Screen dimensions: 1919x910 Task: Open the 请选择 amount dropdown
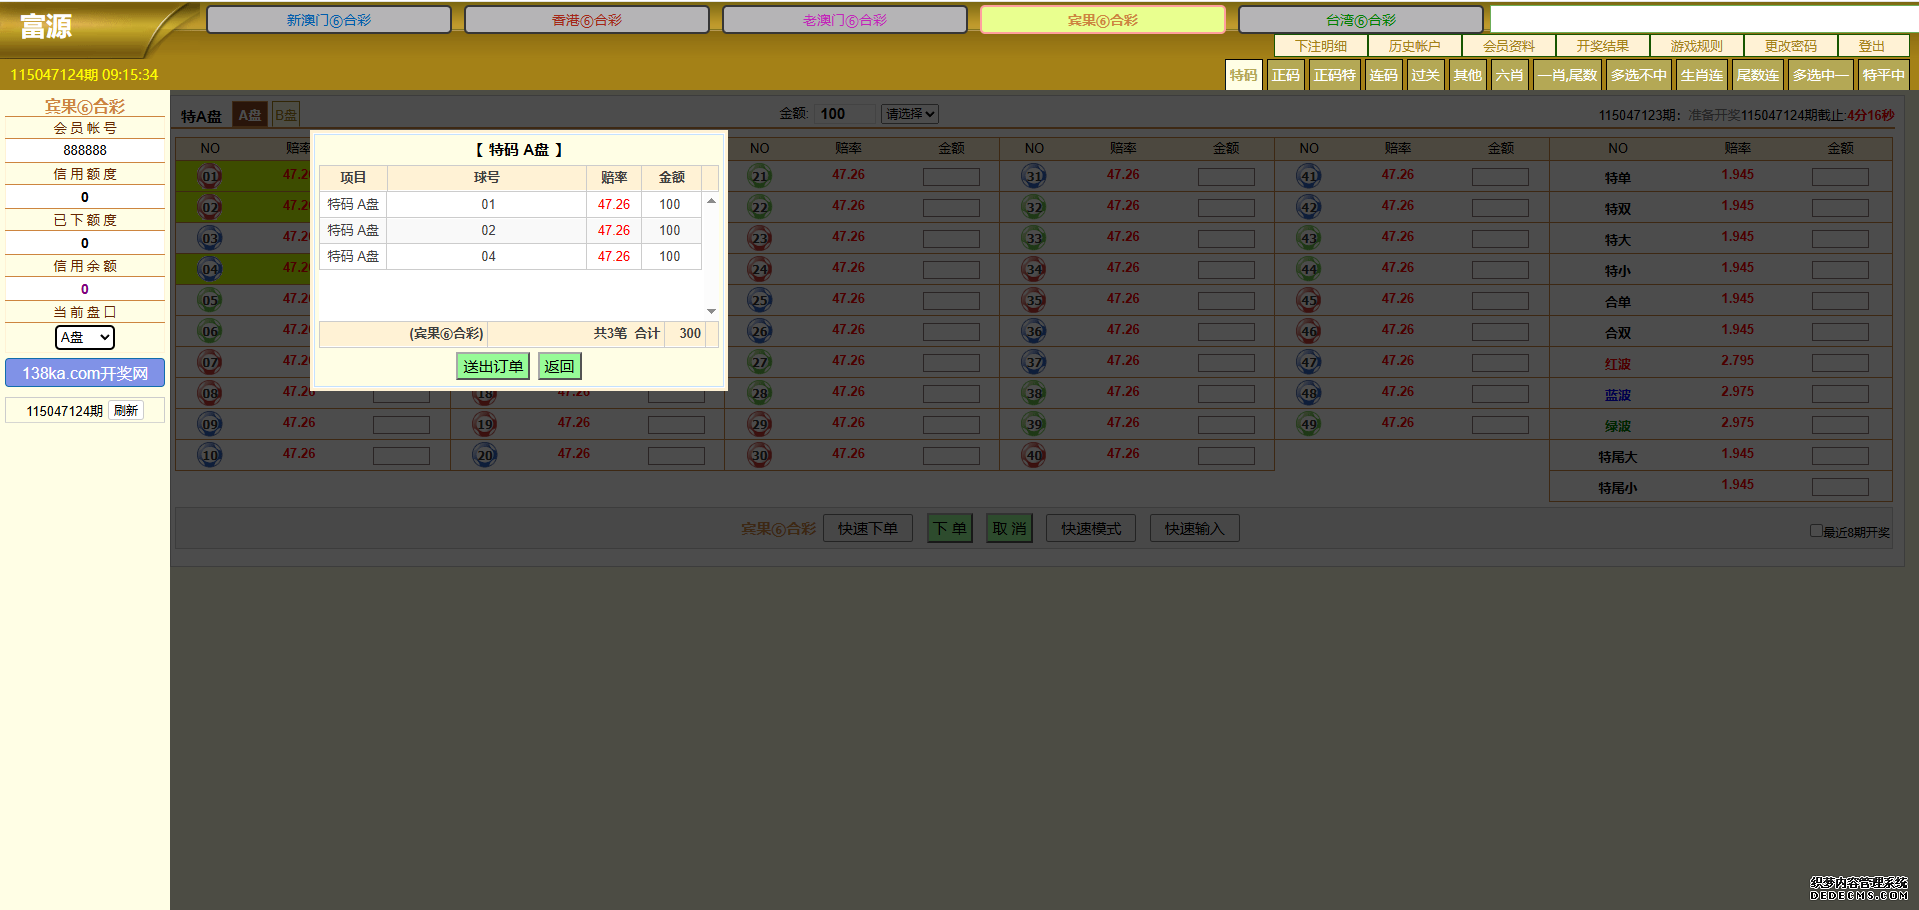909,114
